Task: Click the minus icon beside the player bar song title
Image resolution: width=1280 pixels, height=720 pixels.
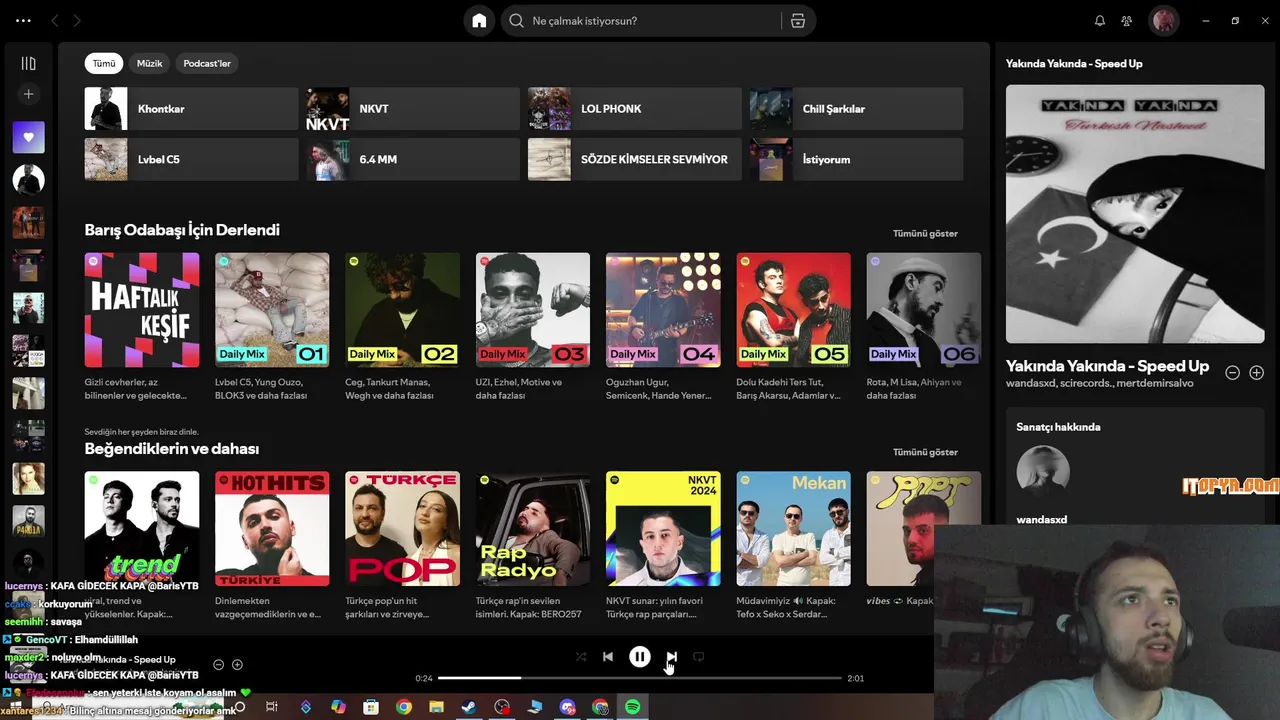Action: [x=218, y=665]
